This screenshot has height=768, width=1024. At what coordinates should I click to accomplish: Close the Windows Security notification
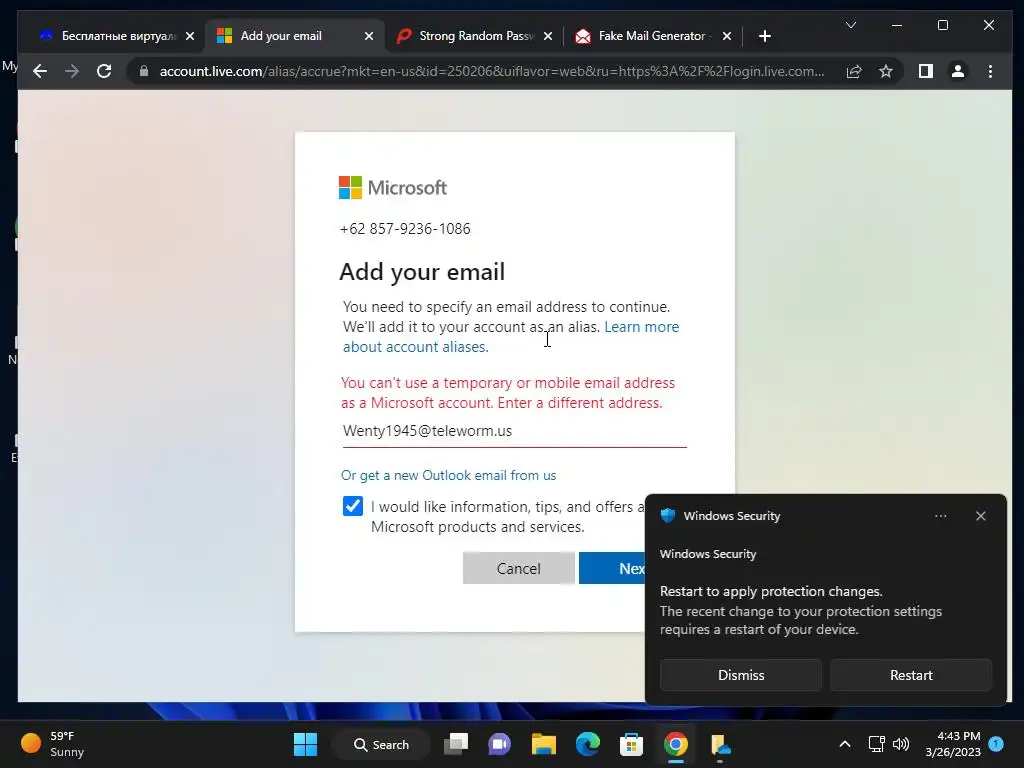[x=981, y=516]
